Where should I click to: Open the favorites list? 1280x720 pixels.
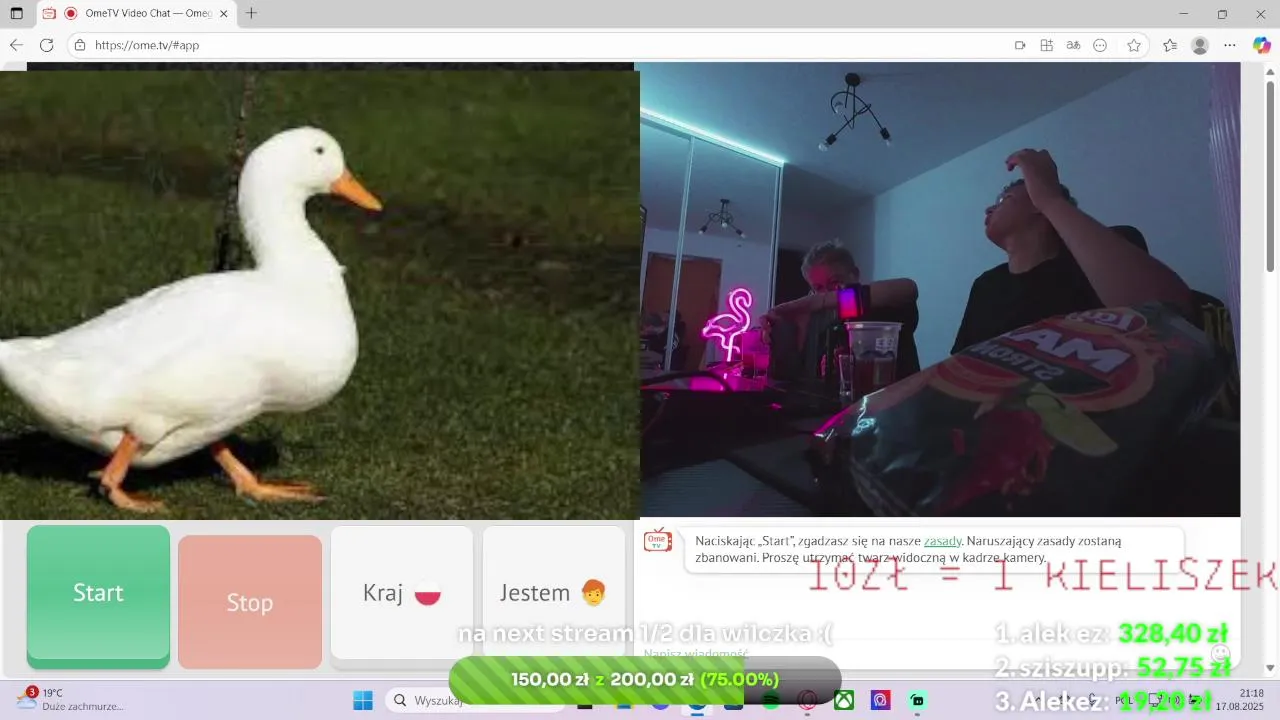[x=1170, y=45]
